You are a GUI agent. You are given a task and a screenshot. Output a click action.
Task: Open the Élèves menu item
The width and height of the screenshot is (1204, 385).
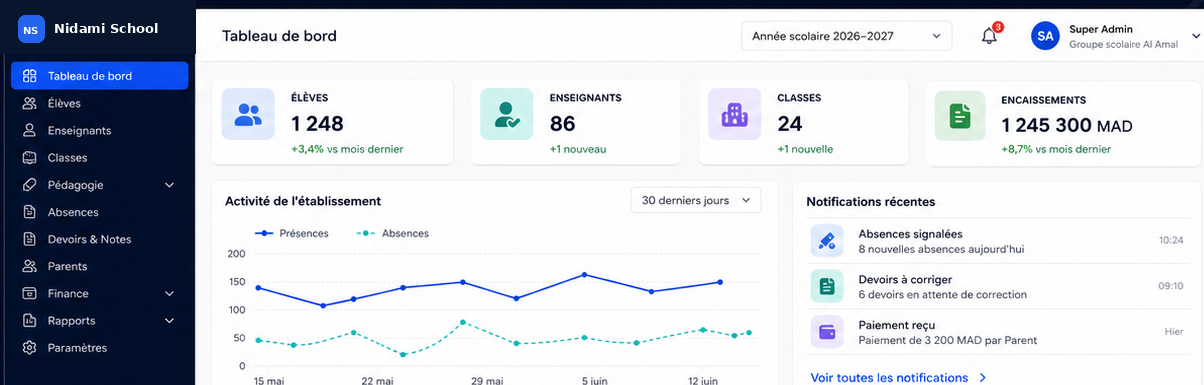[99, 103]
